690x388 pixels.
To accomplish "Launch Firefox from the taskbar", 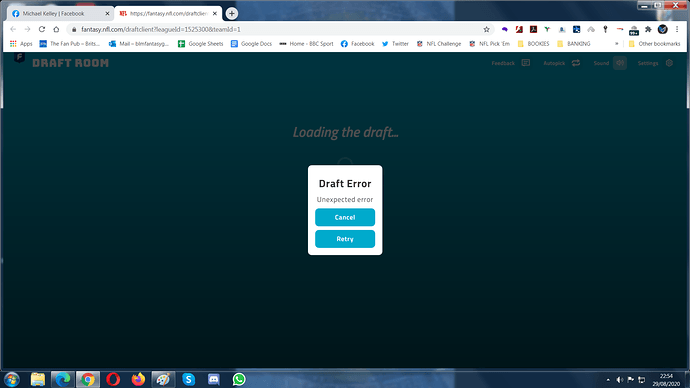I will click(x=138, y=379).
